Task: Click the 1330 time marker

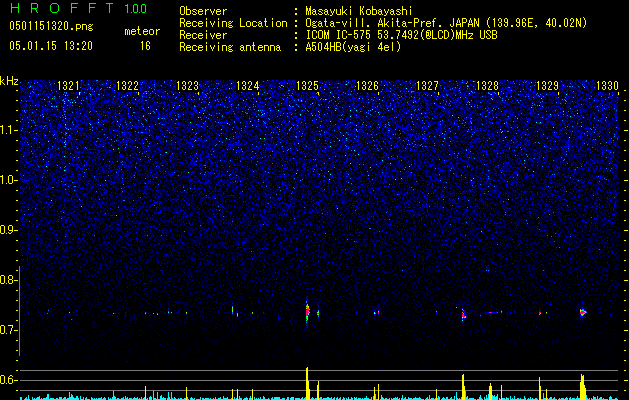Action: click(x=607, y=85)
